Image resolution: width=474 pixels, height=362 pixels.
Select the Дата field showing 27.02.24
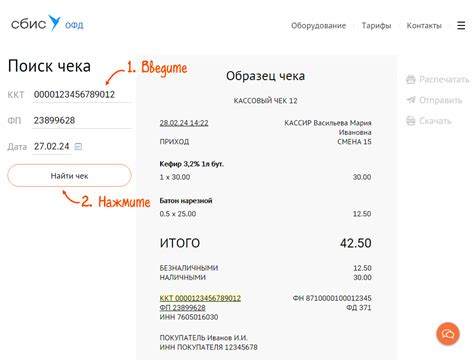click(x=52, y=147)
